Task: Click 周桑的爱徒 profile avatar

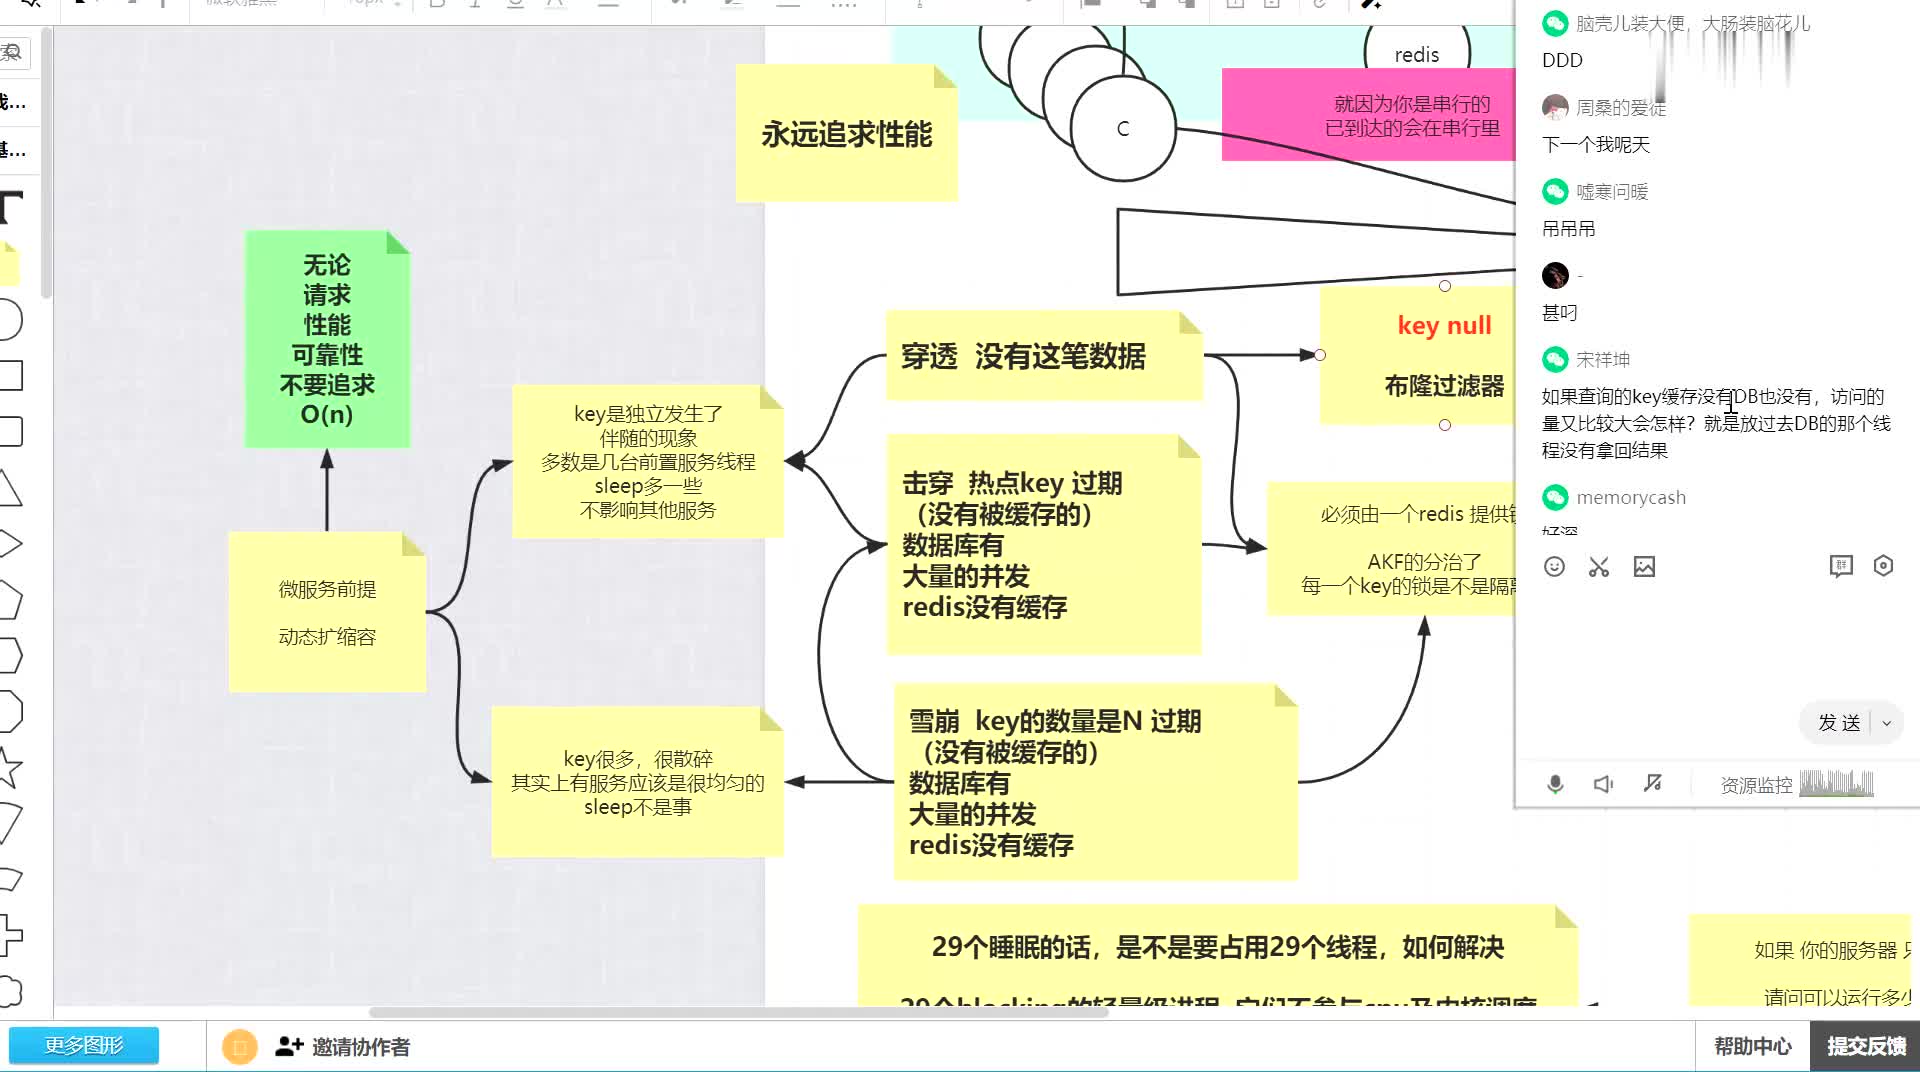Action: point(1555,107)
